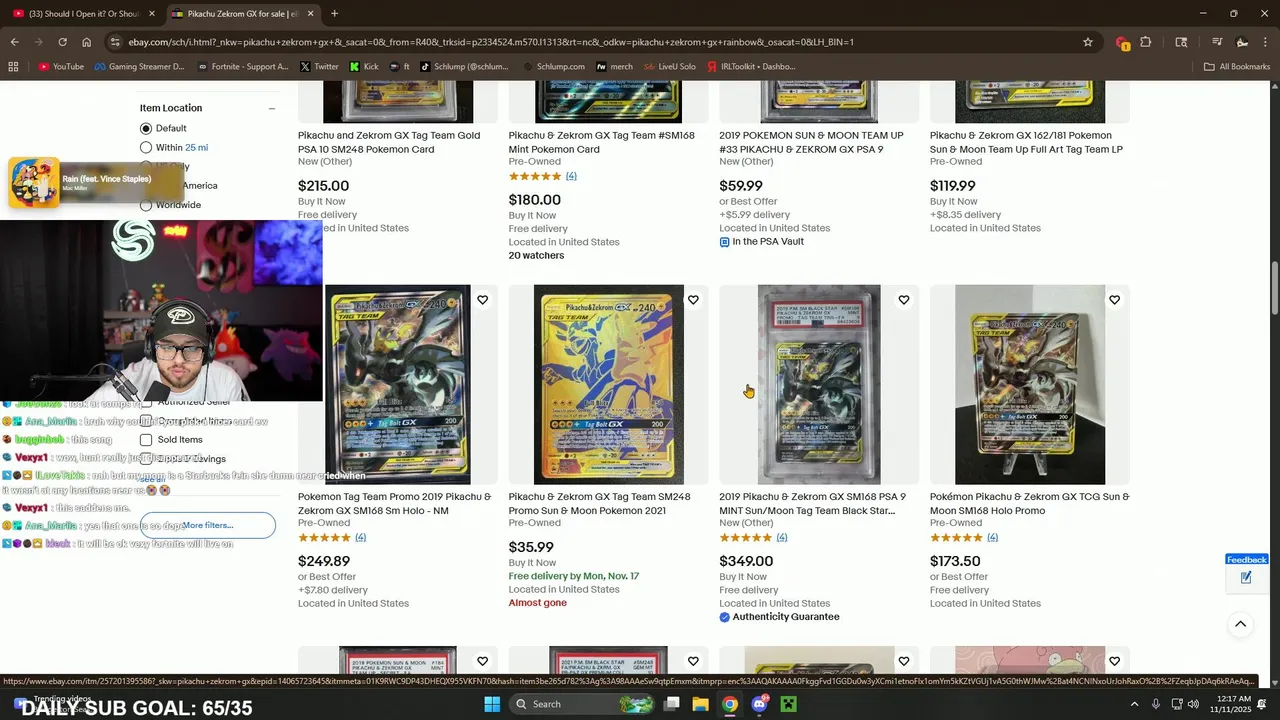The height and width of the screenshot is (720, 1280).
Task: Open rating count under the $180.00 listing
Action: coord(571,176)
